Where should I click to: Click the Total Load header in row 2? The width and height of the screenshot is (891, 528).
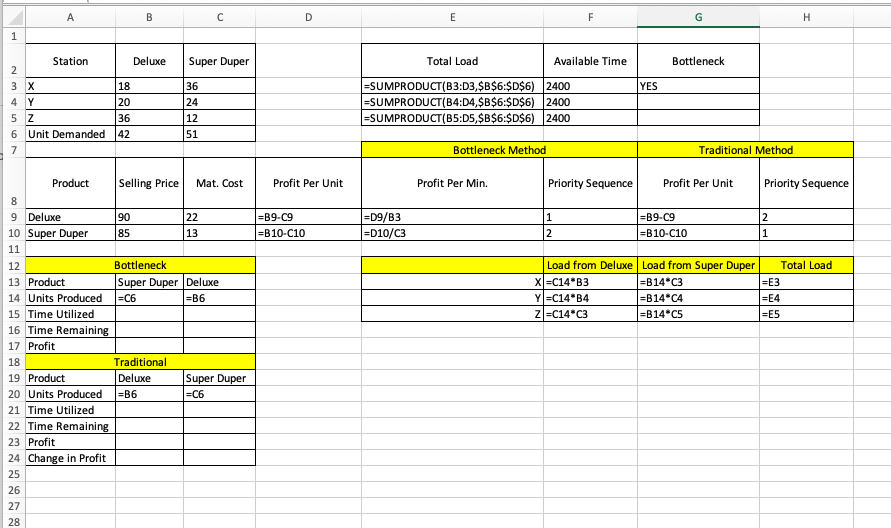452,61
